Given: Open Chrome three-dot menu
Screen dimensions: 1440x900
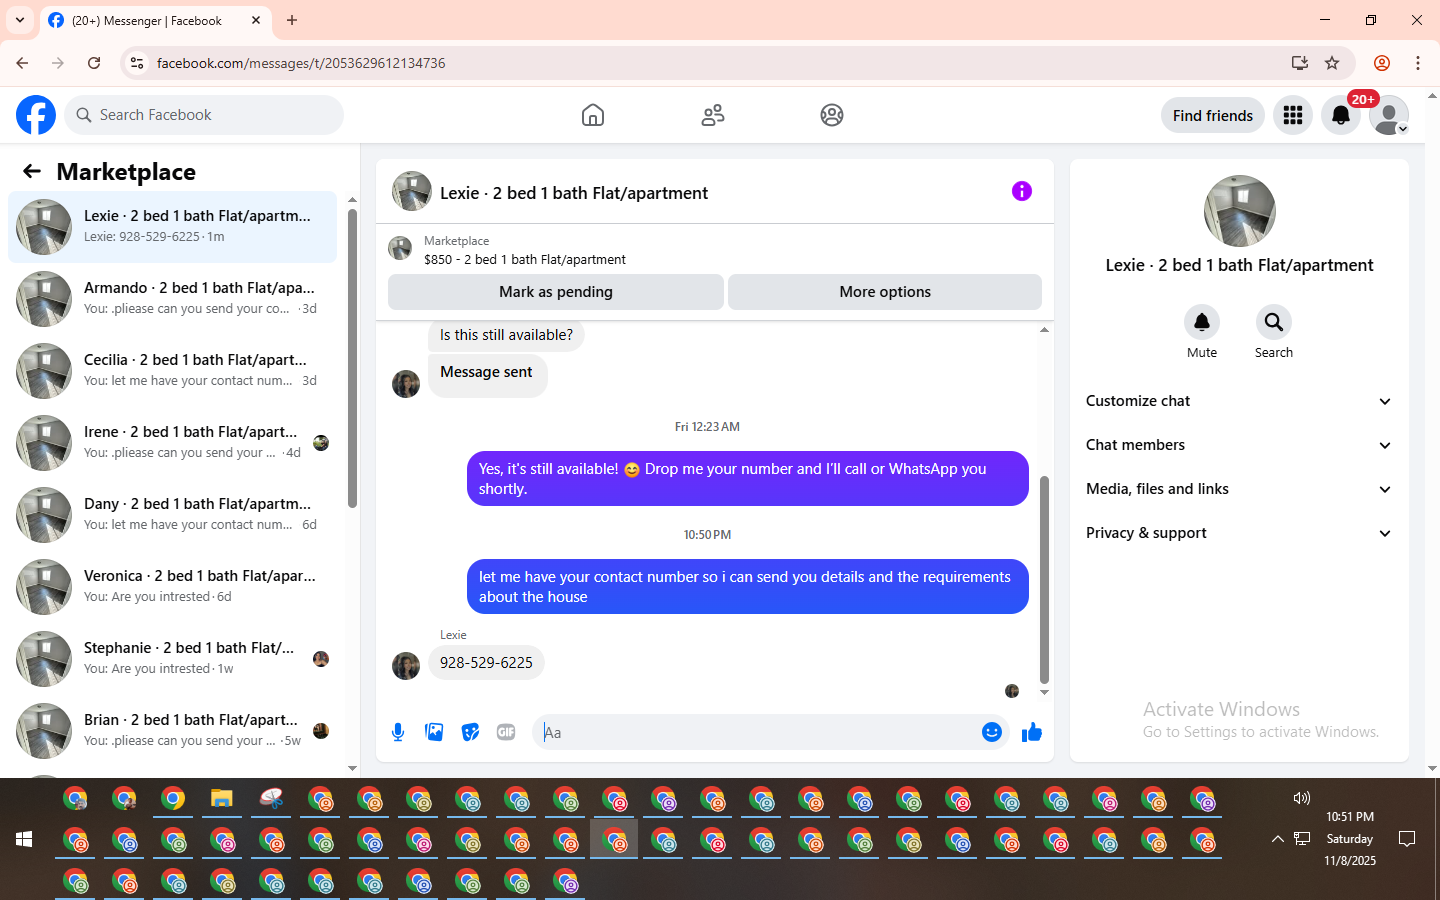Looking at the screenshot, I should point(1418,63).
